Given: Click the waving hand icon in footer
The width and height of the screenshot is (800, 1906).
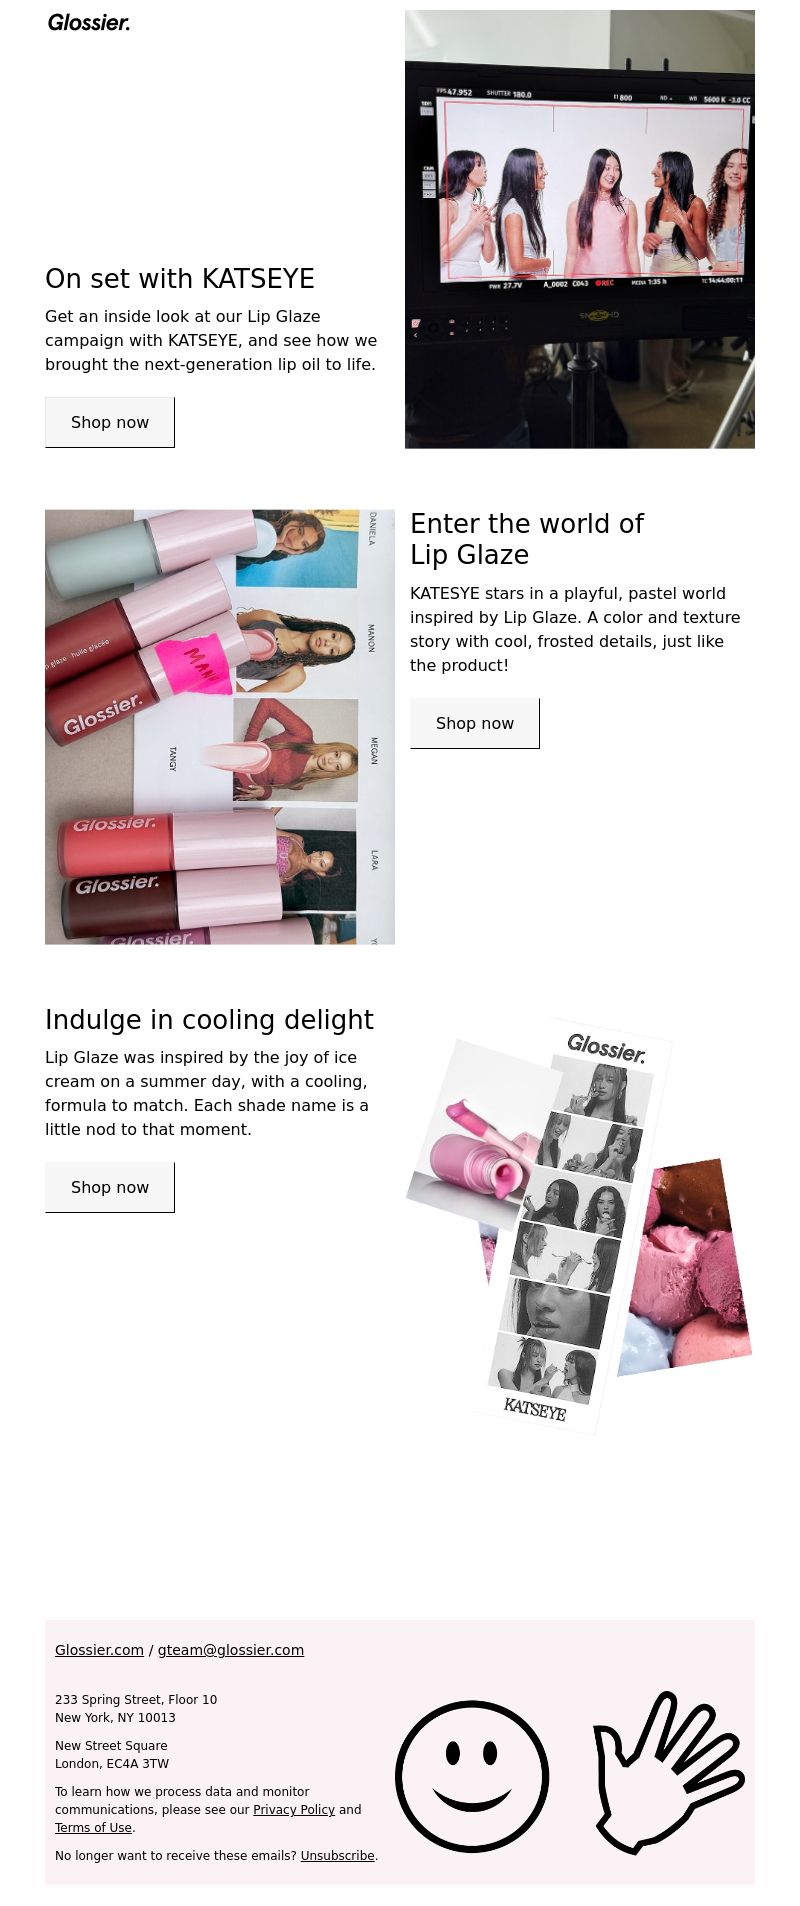Looking at the screenshot, I should (x=668, y=1773).
